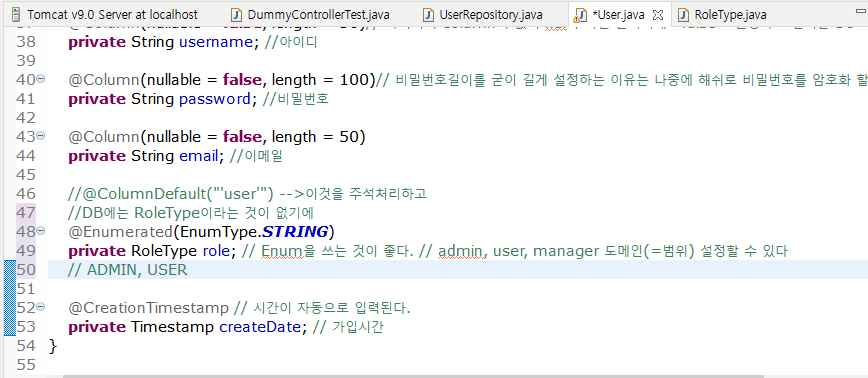
Task: Click the @Enumerated annotation text
Action: 121,231
